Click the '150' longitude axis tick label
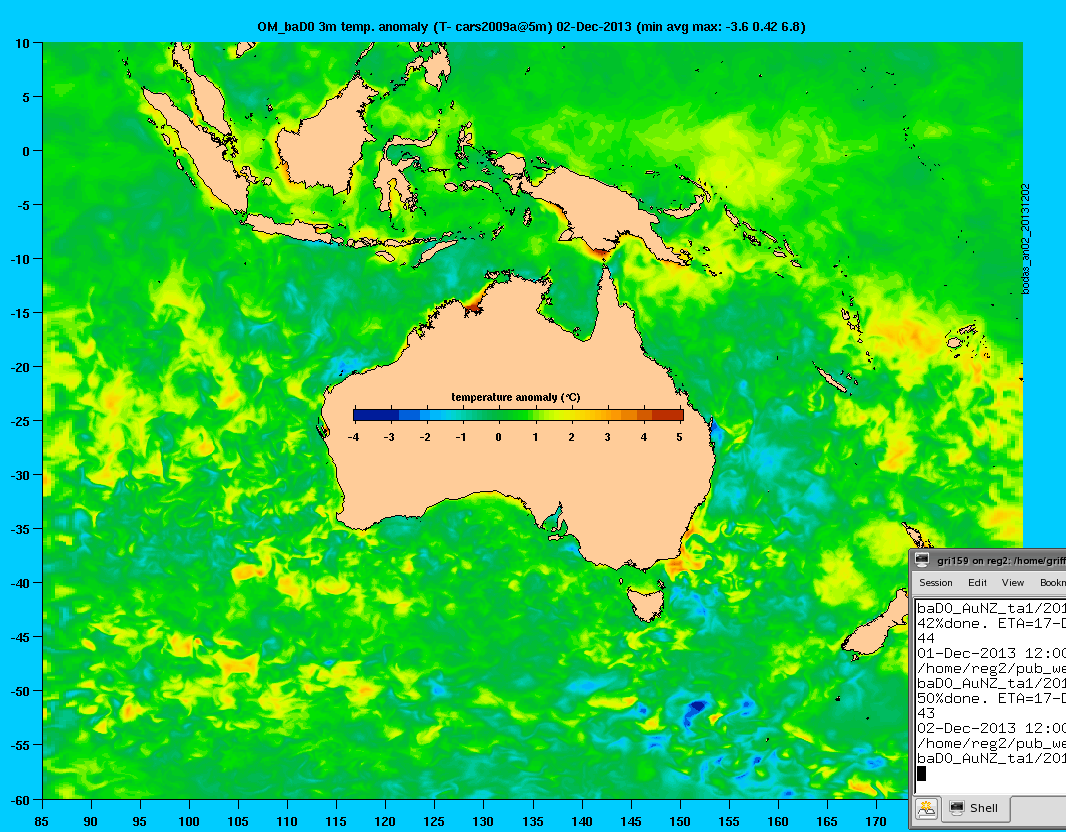The height and width of the screenshot is (832, 1066). (x=679, y=822)
